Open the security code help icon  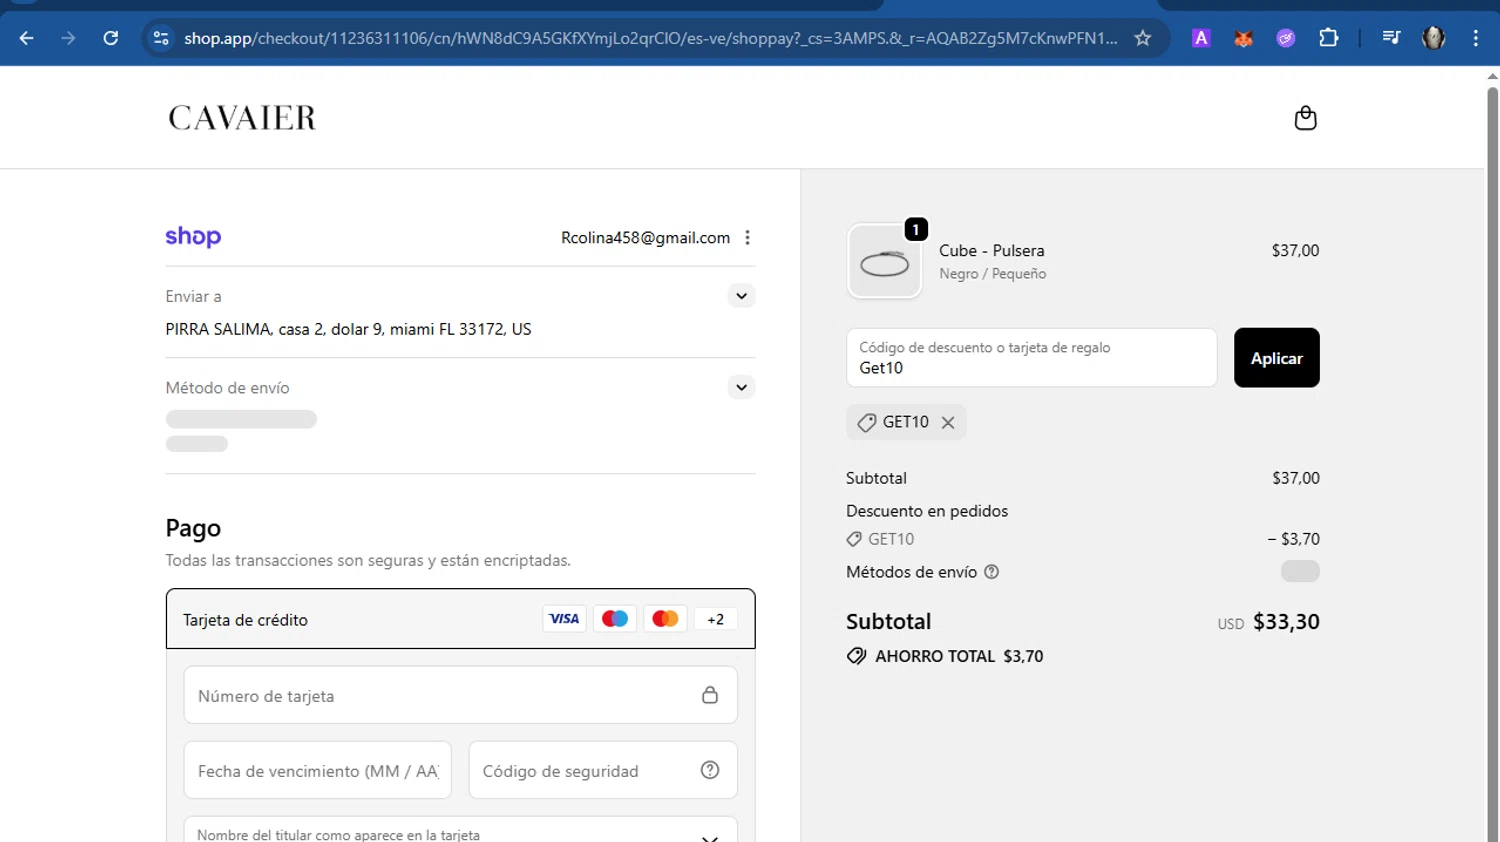click(710, 770)
